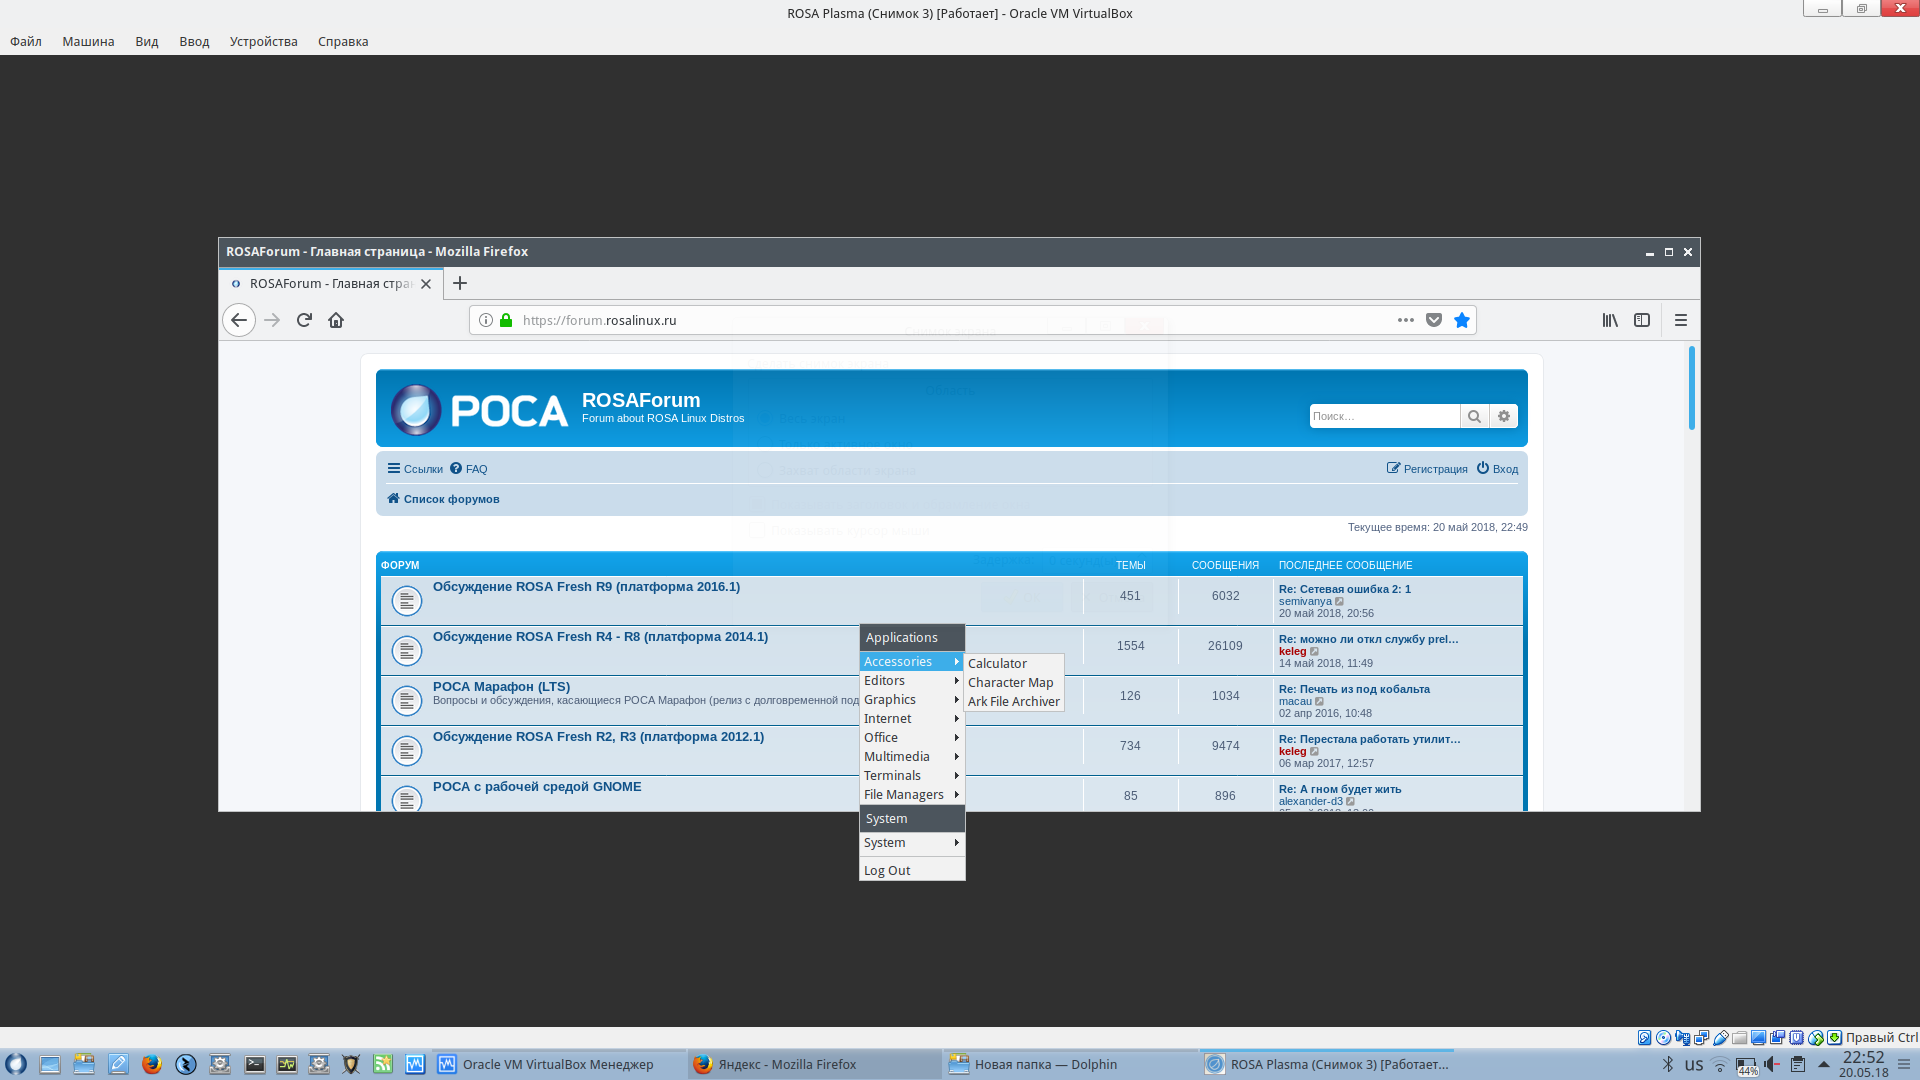Open the advanced search gear icon
This screenshot has height=1080, width=1920.
tap(1504, 416)
